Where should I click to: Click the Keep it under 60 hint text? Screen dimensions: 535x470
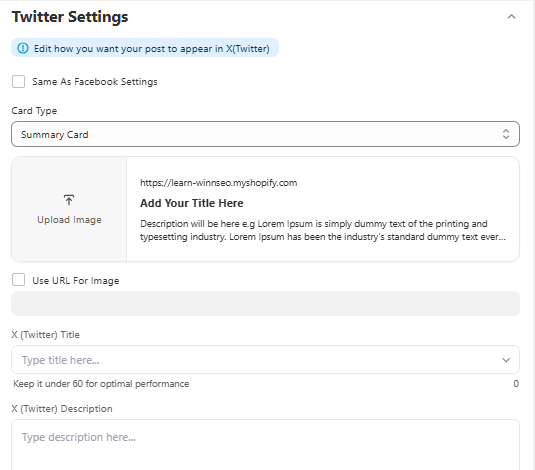pos(101,384)
